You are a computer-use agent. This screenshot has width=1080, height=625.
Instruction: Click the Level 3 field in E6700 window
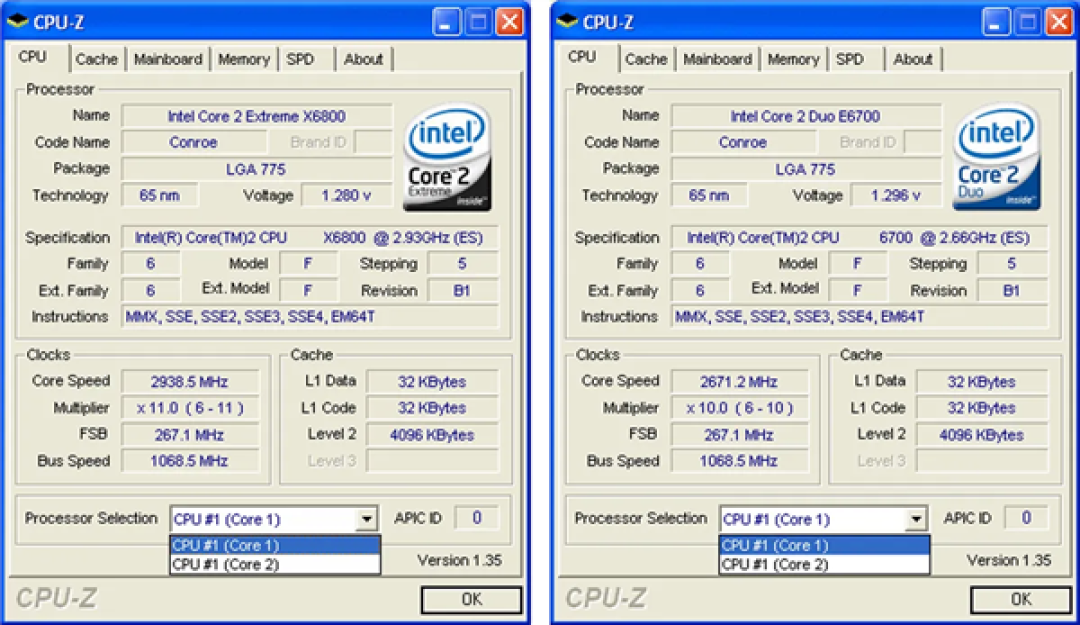pos(982,461)
